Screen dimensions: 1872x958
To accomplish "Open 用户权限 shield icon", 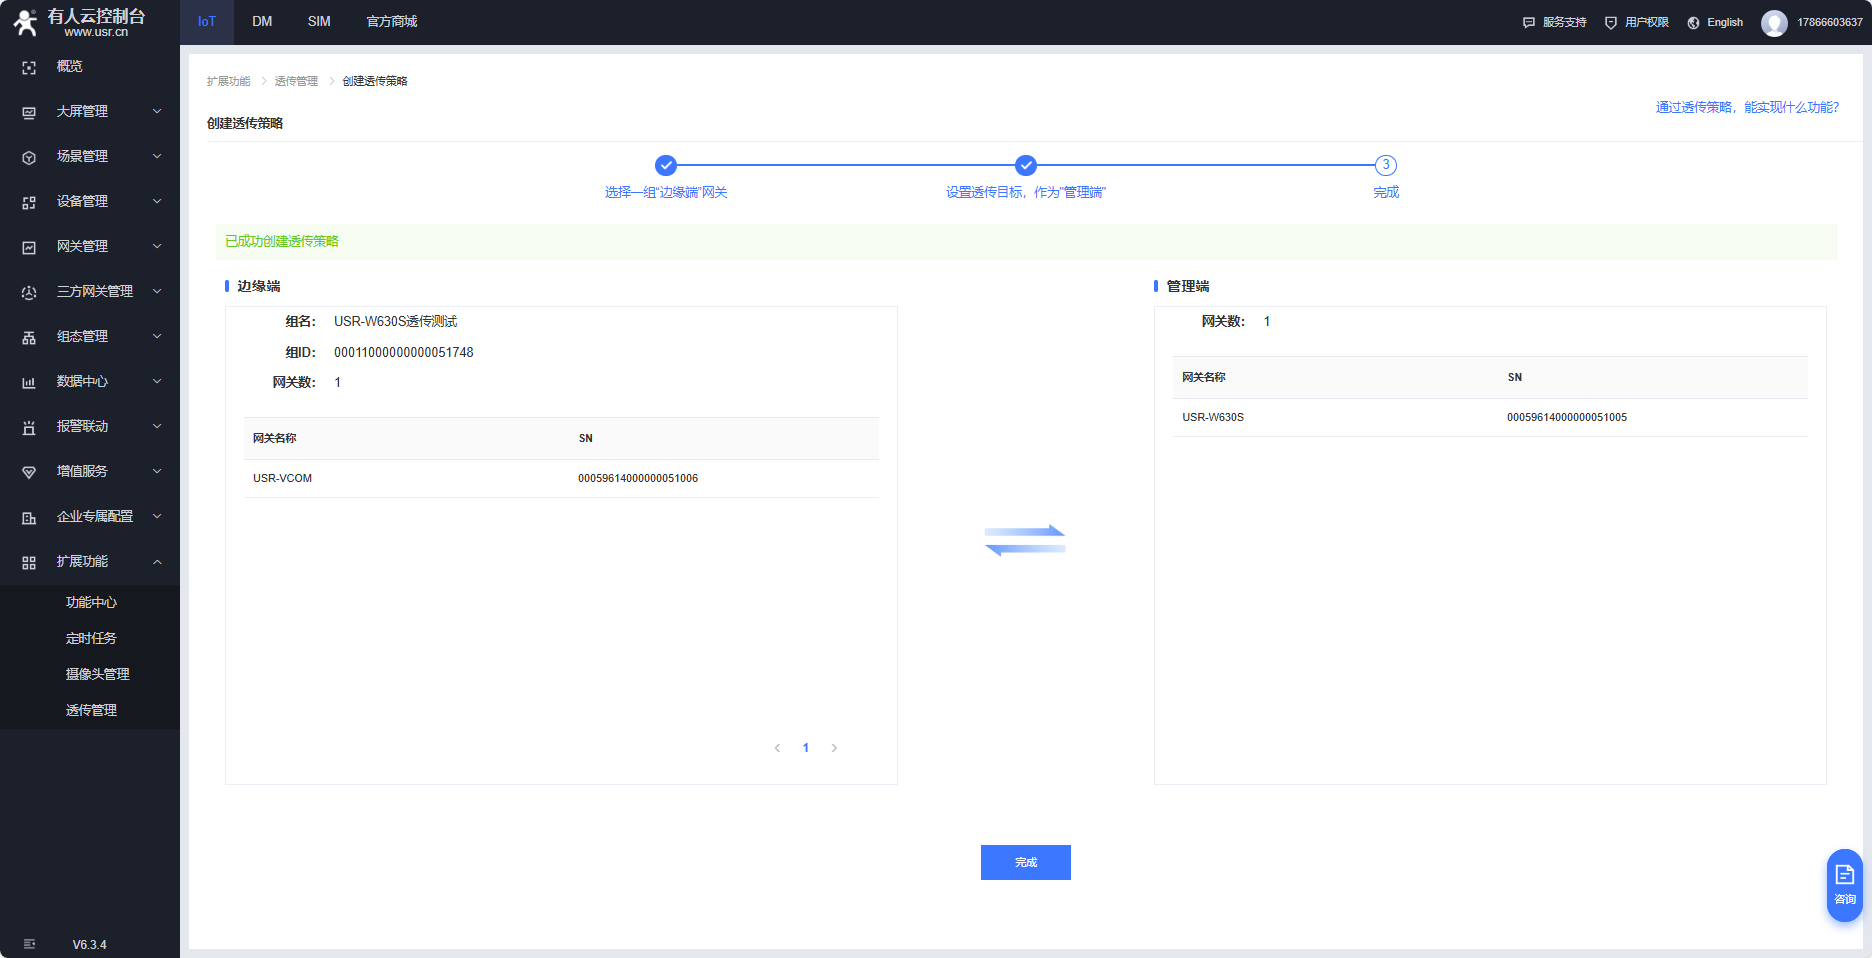I will (1610, 23).
